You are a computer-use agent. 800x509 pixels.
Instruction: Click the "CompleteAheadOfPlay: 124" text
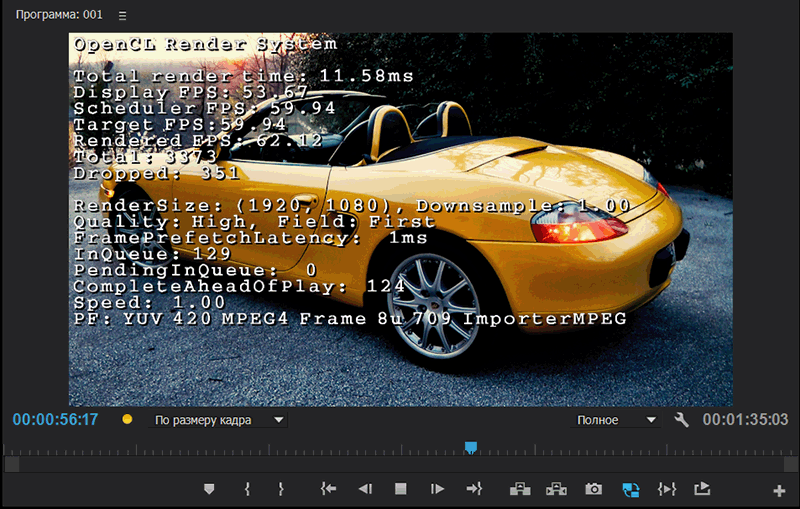point(239,286)
